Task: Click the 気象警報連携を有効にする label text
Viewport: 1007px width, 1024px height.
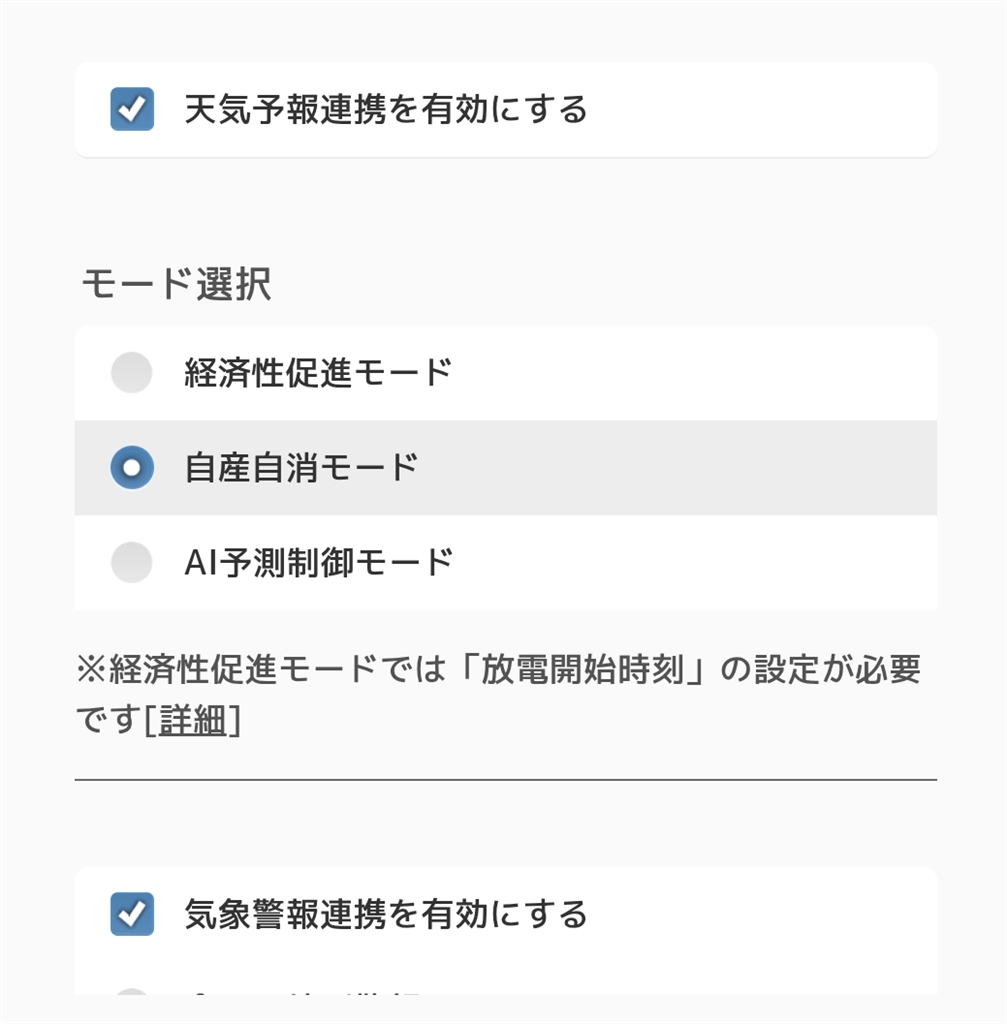Action: click(x=386, y=914)
